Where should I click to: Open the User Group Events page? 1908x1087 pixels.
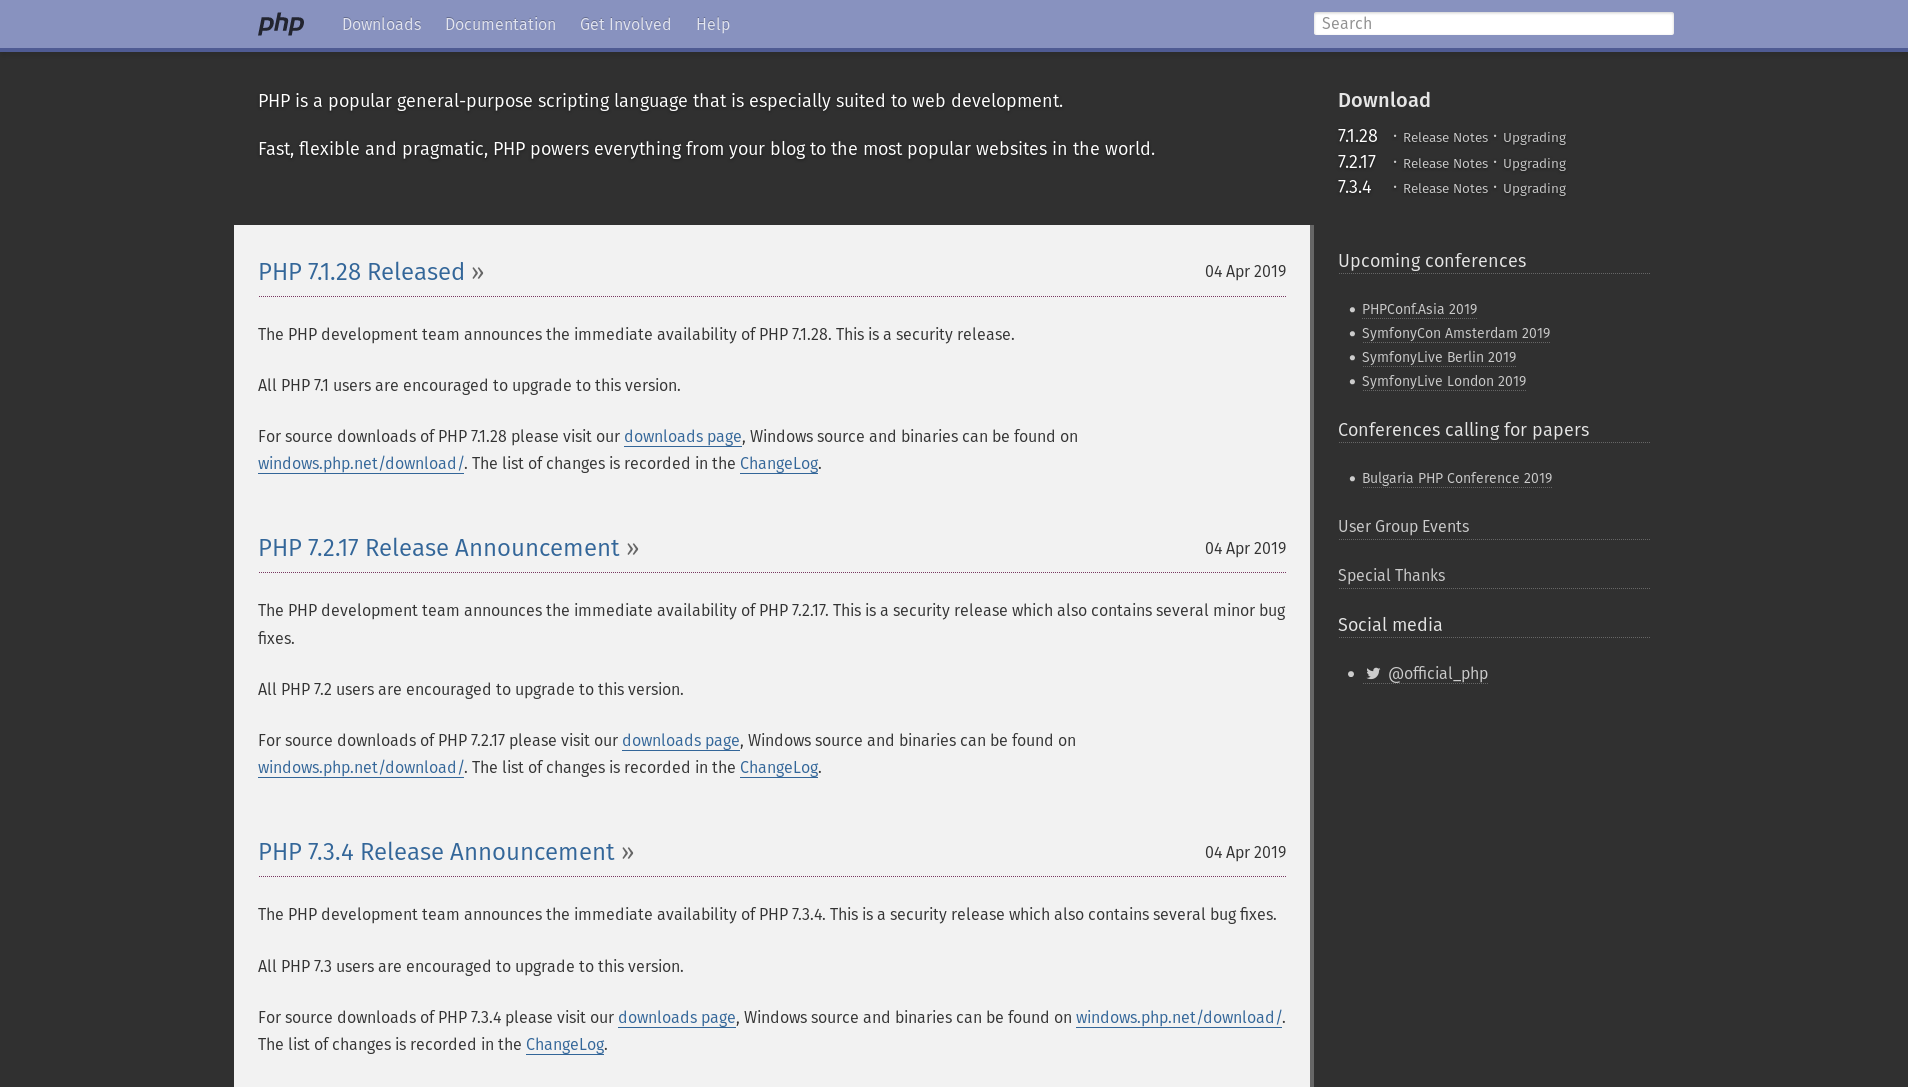[x=1403, y=526]
